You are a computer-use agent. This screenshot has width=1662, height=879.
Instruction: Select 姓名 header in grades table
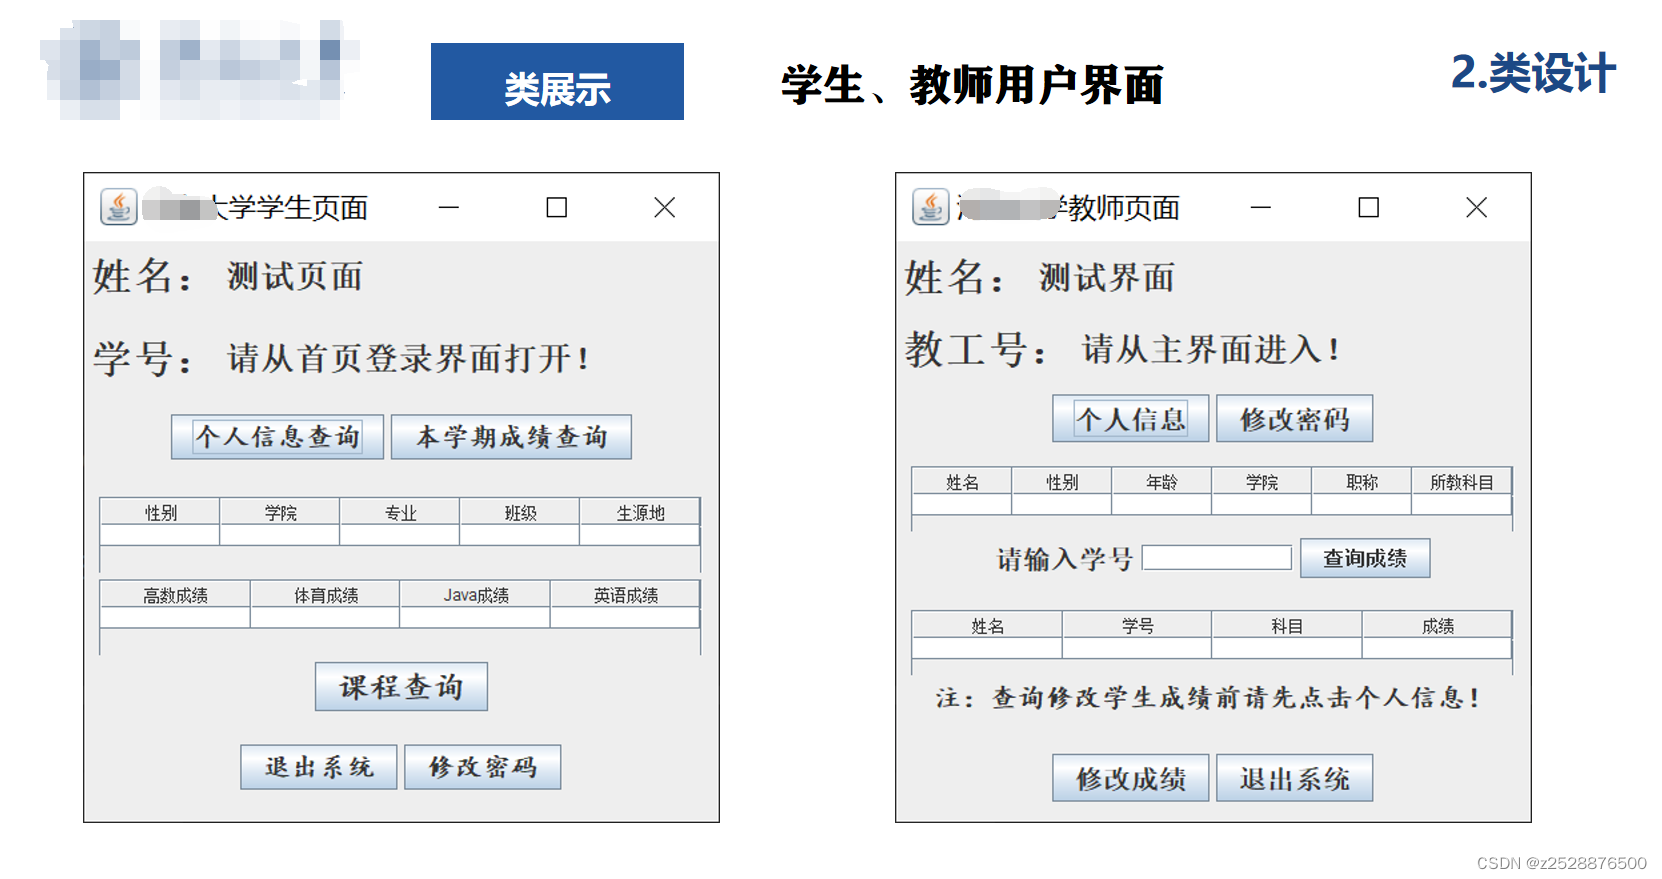(987, 626)
